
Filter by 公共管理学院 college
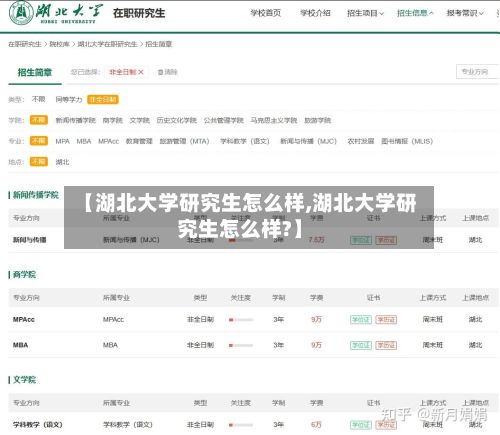coord(224,120)
